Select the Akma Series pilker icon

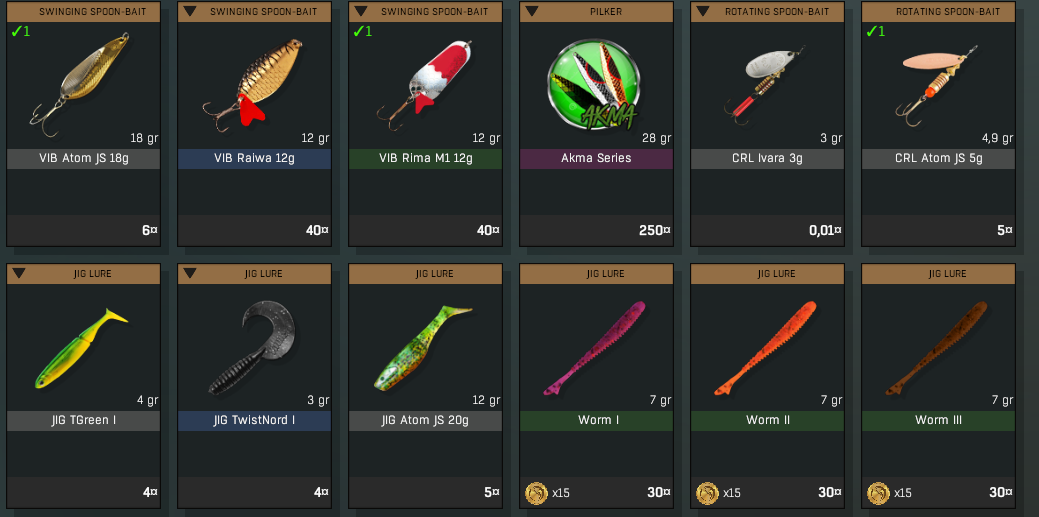tap(594, 85)
